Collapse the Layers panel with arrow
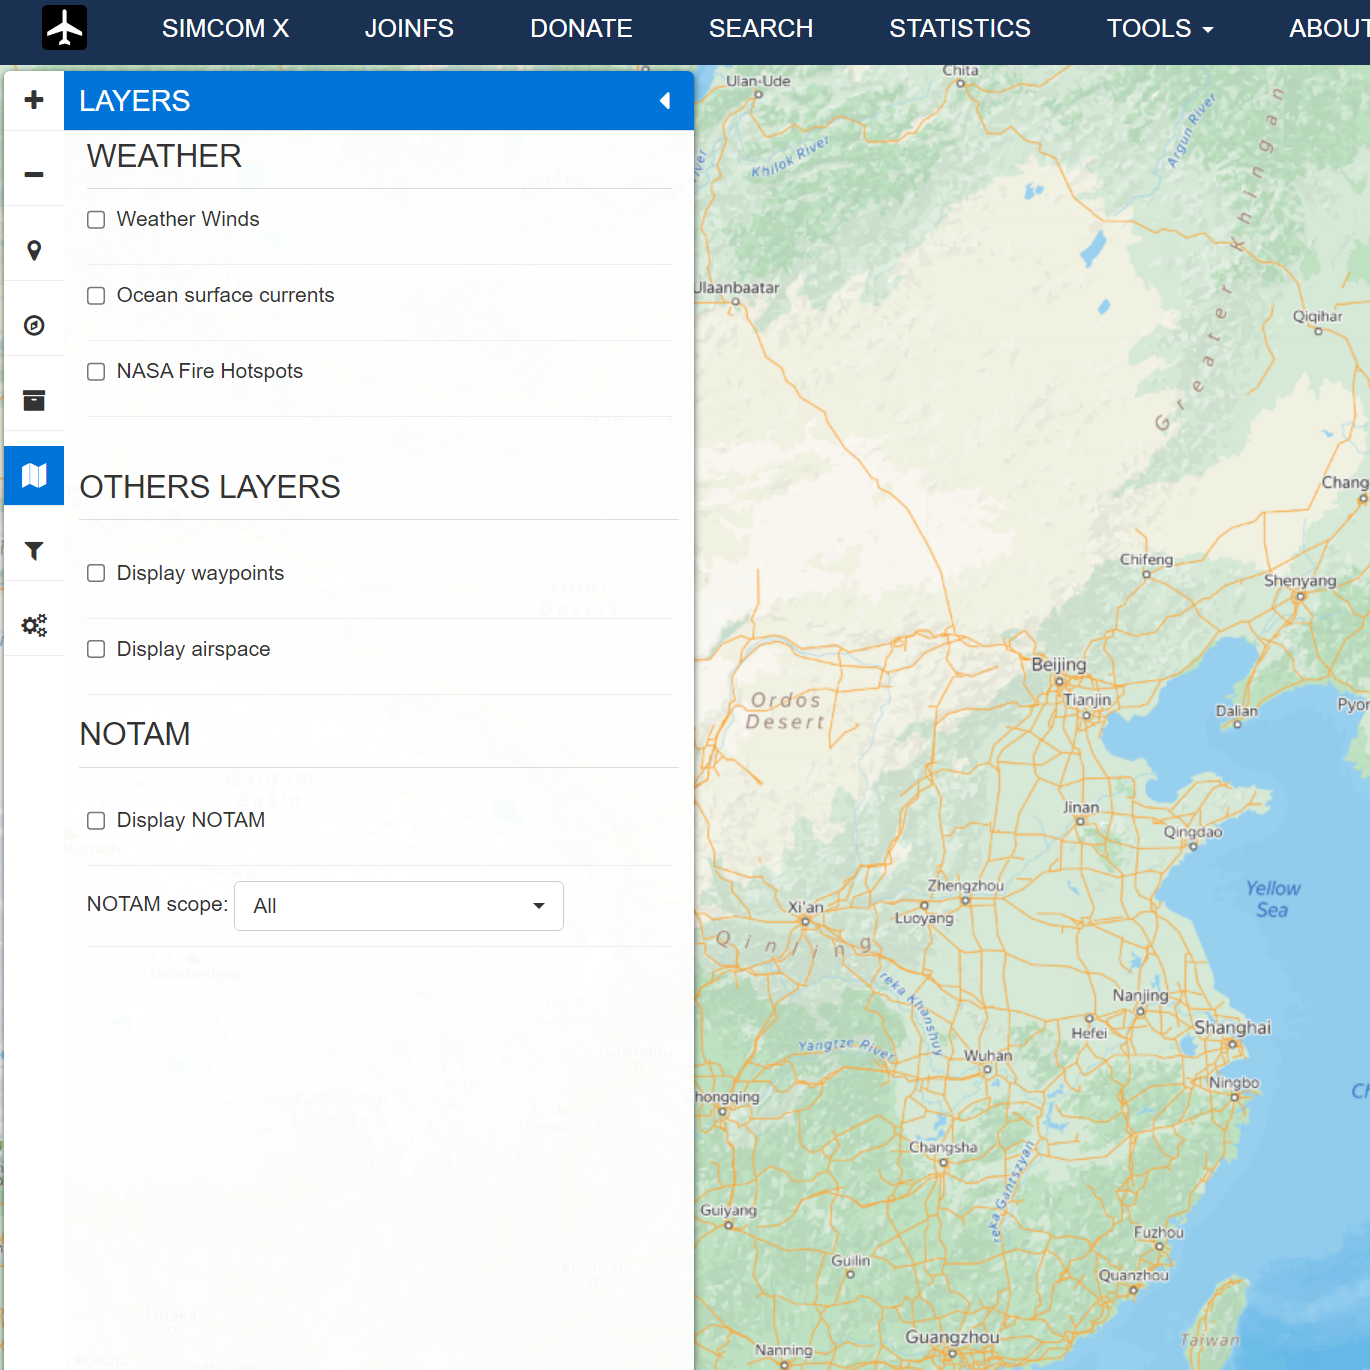Viewport: 1370px width, 1370px height. (665, 100)
